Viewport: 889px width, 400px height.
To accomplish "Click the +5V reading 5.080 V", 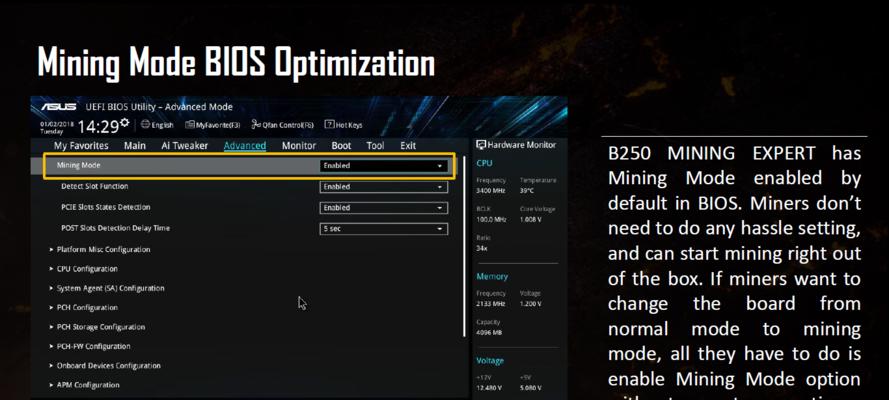I will tap(530, 388).
